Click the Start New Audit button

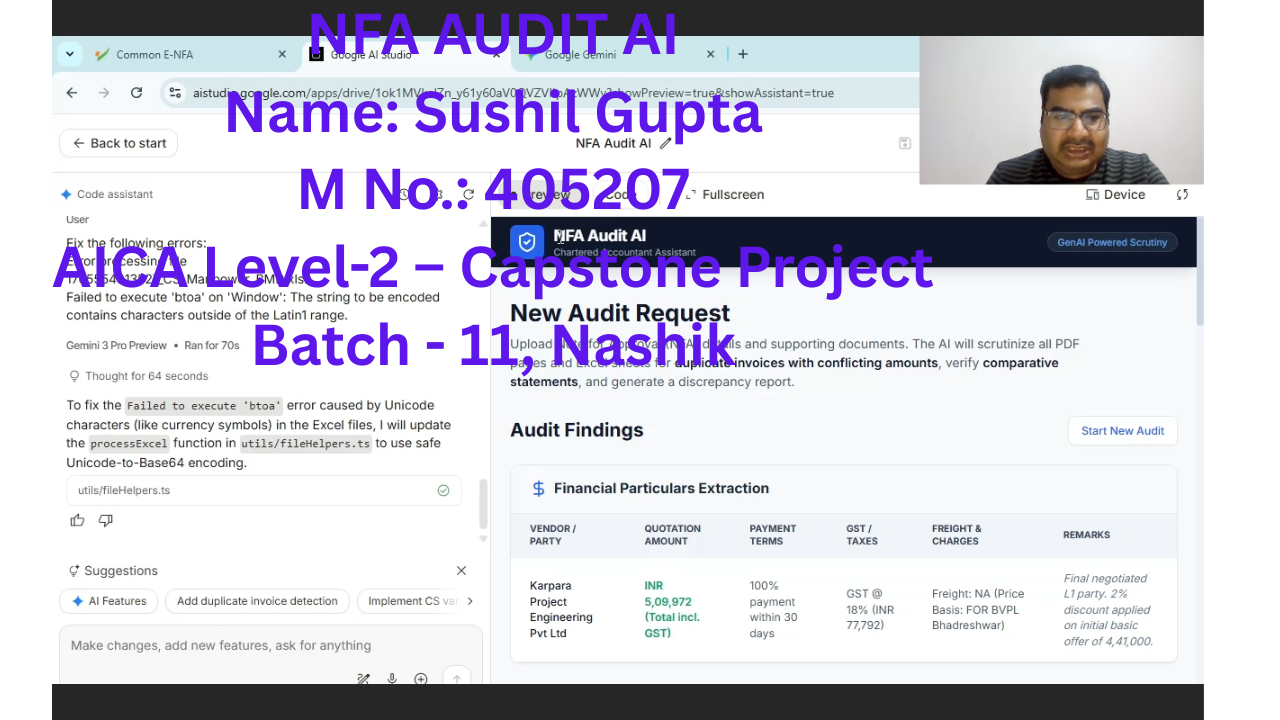[1122, 431]
